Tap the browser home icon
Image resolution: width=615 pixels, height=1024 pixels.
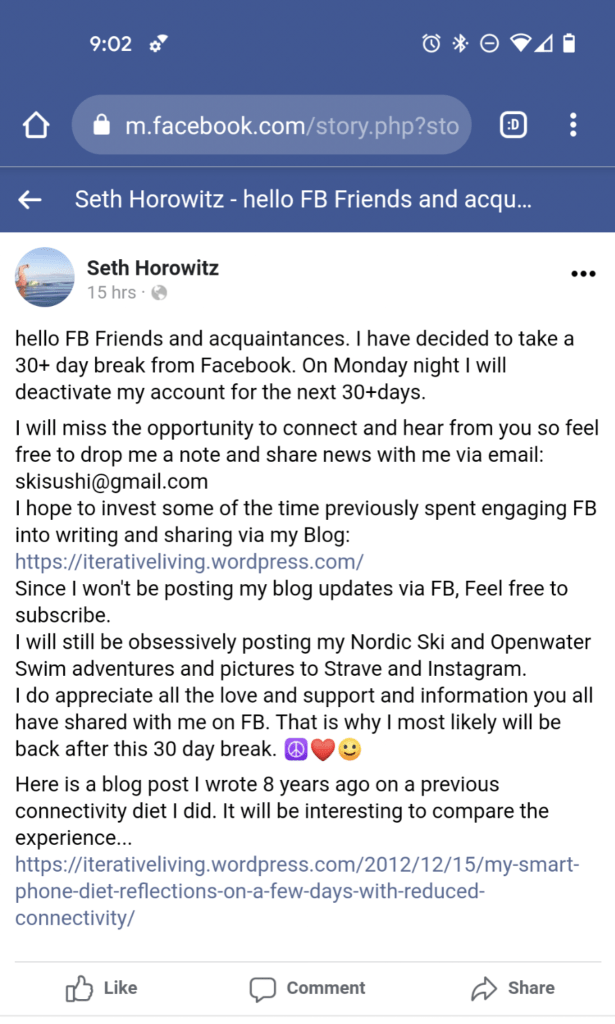tap(36, 125)
